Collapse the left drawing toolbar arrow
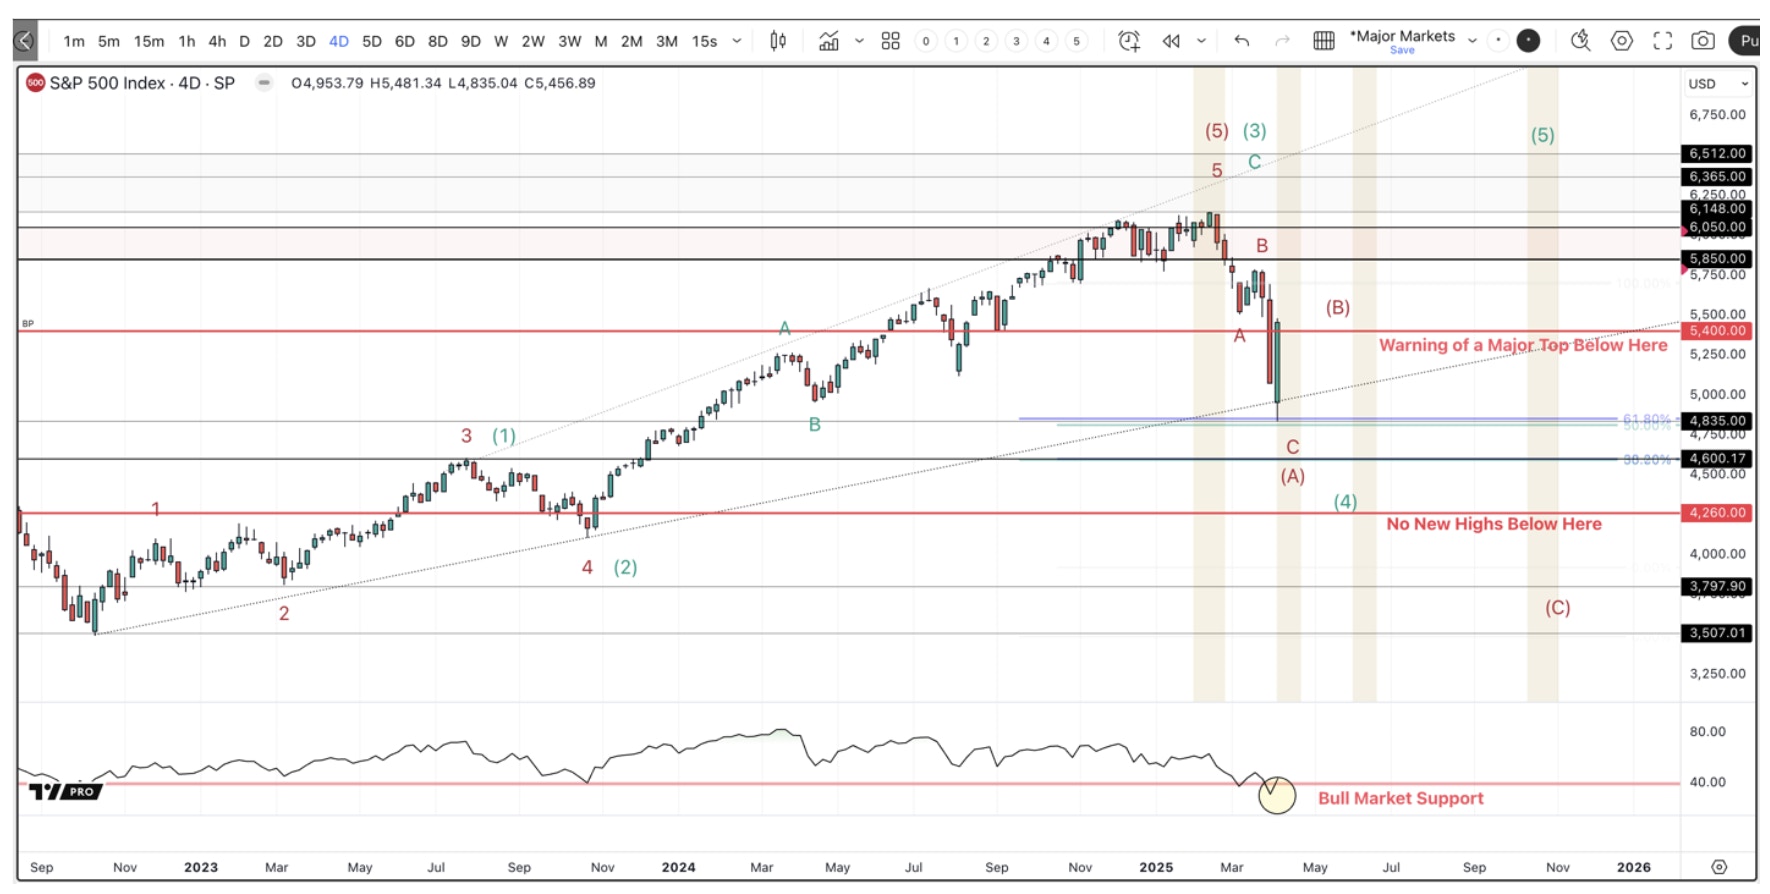Viewport: 1770px width, 894px height. pyautogui.click(x=24, y=41)
